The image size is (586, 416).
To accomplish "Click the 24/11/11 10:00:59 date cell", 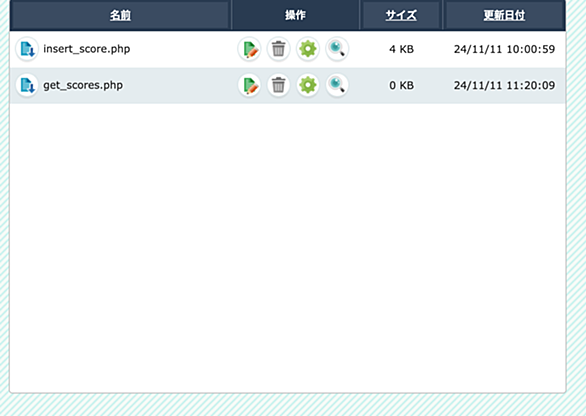I will (504, 49).
